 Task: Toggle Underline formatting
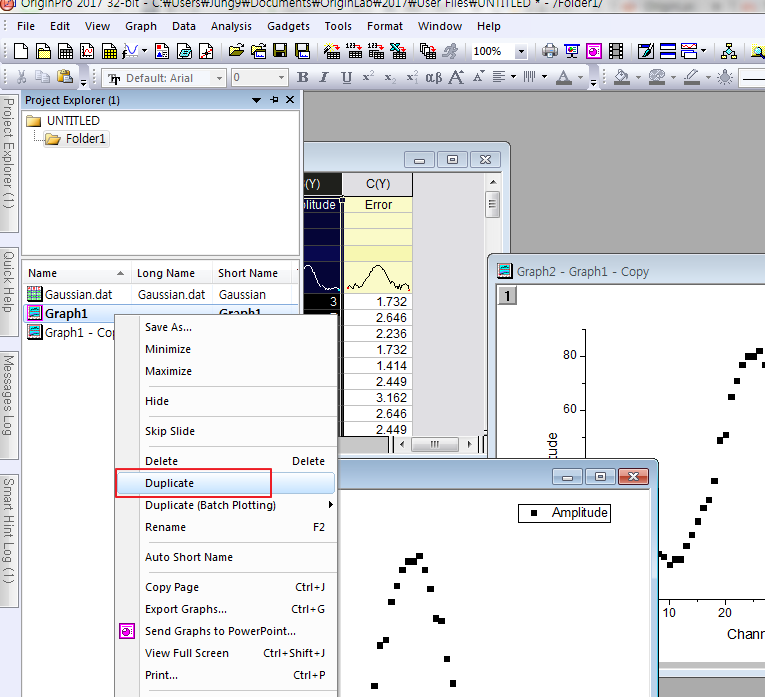click(x=346, y=77)
